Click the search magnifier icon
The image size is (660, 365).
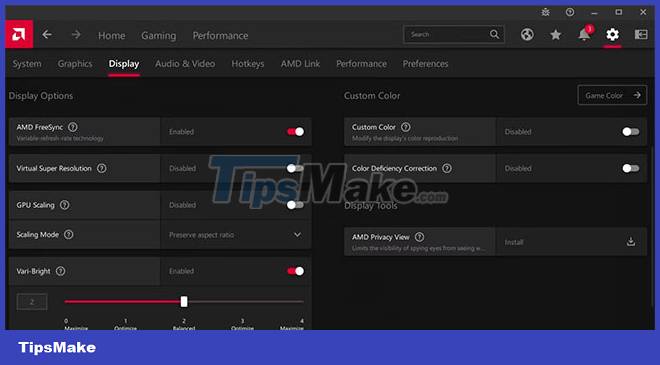(x=494, y=35)
